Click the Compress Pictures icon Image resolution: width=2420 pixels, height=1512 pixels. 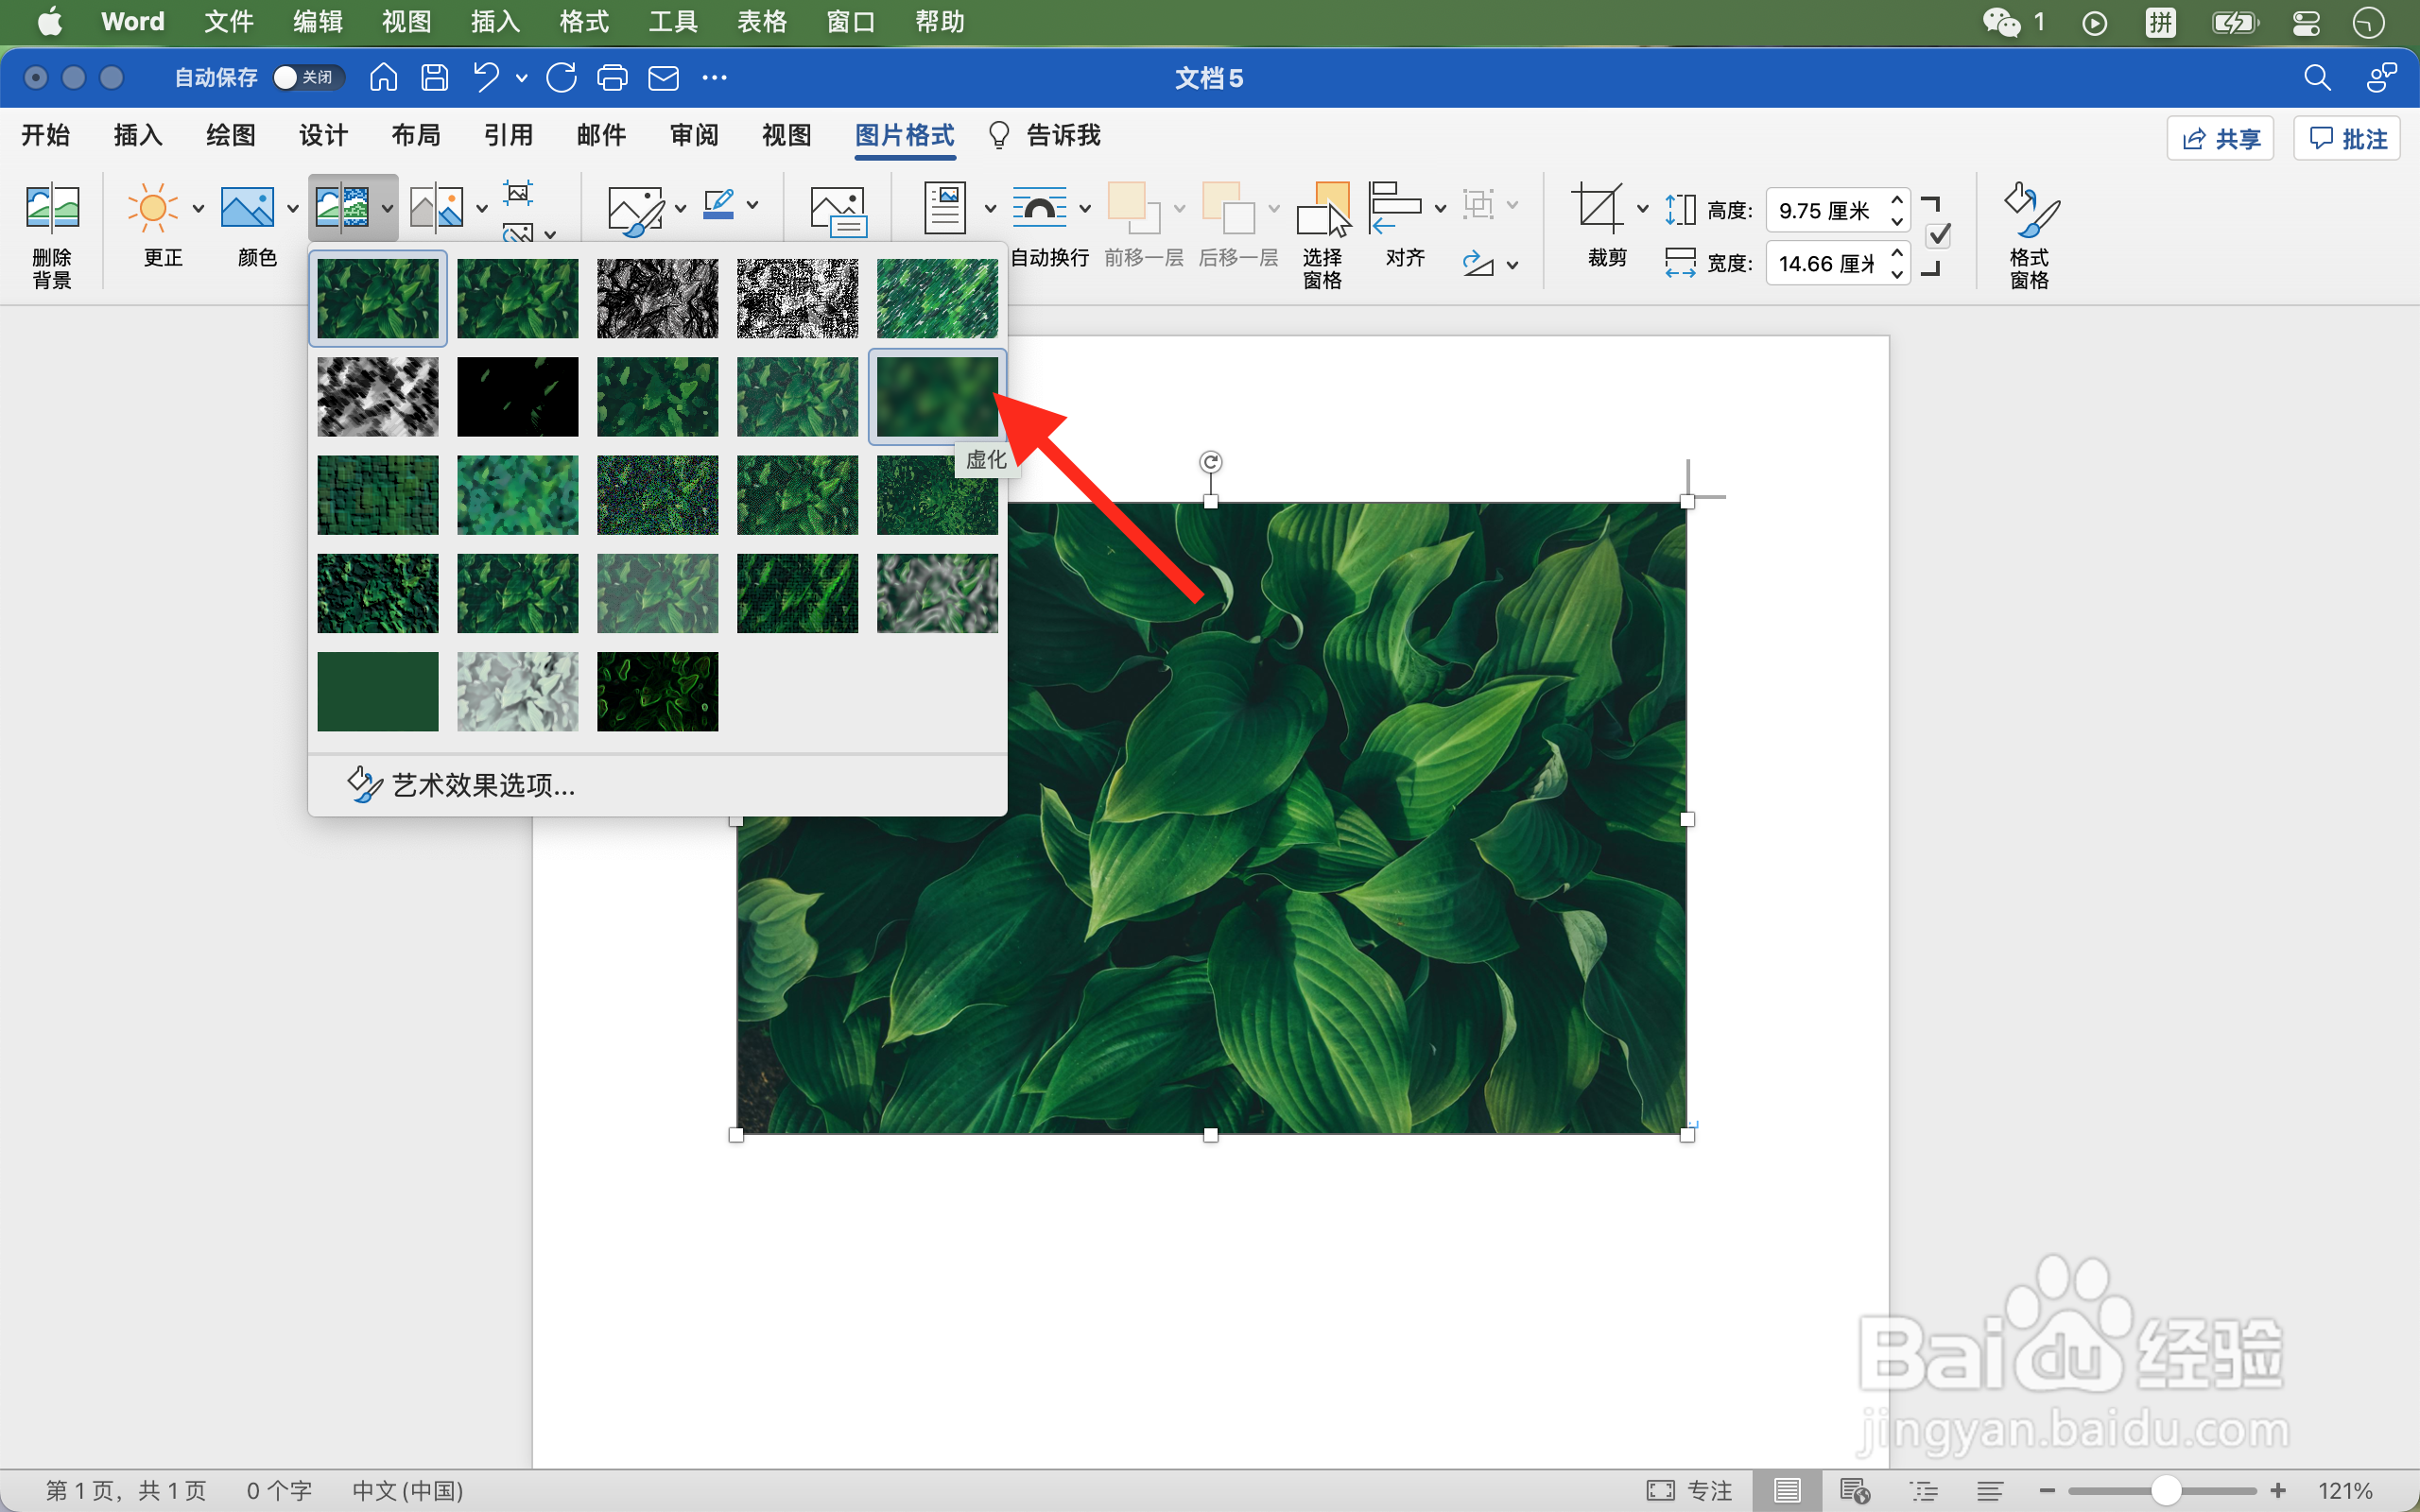coord(518,191)
